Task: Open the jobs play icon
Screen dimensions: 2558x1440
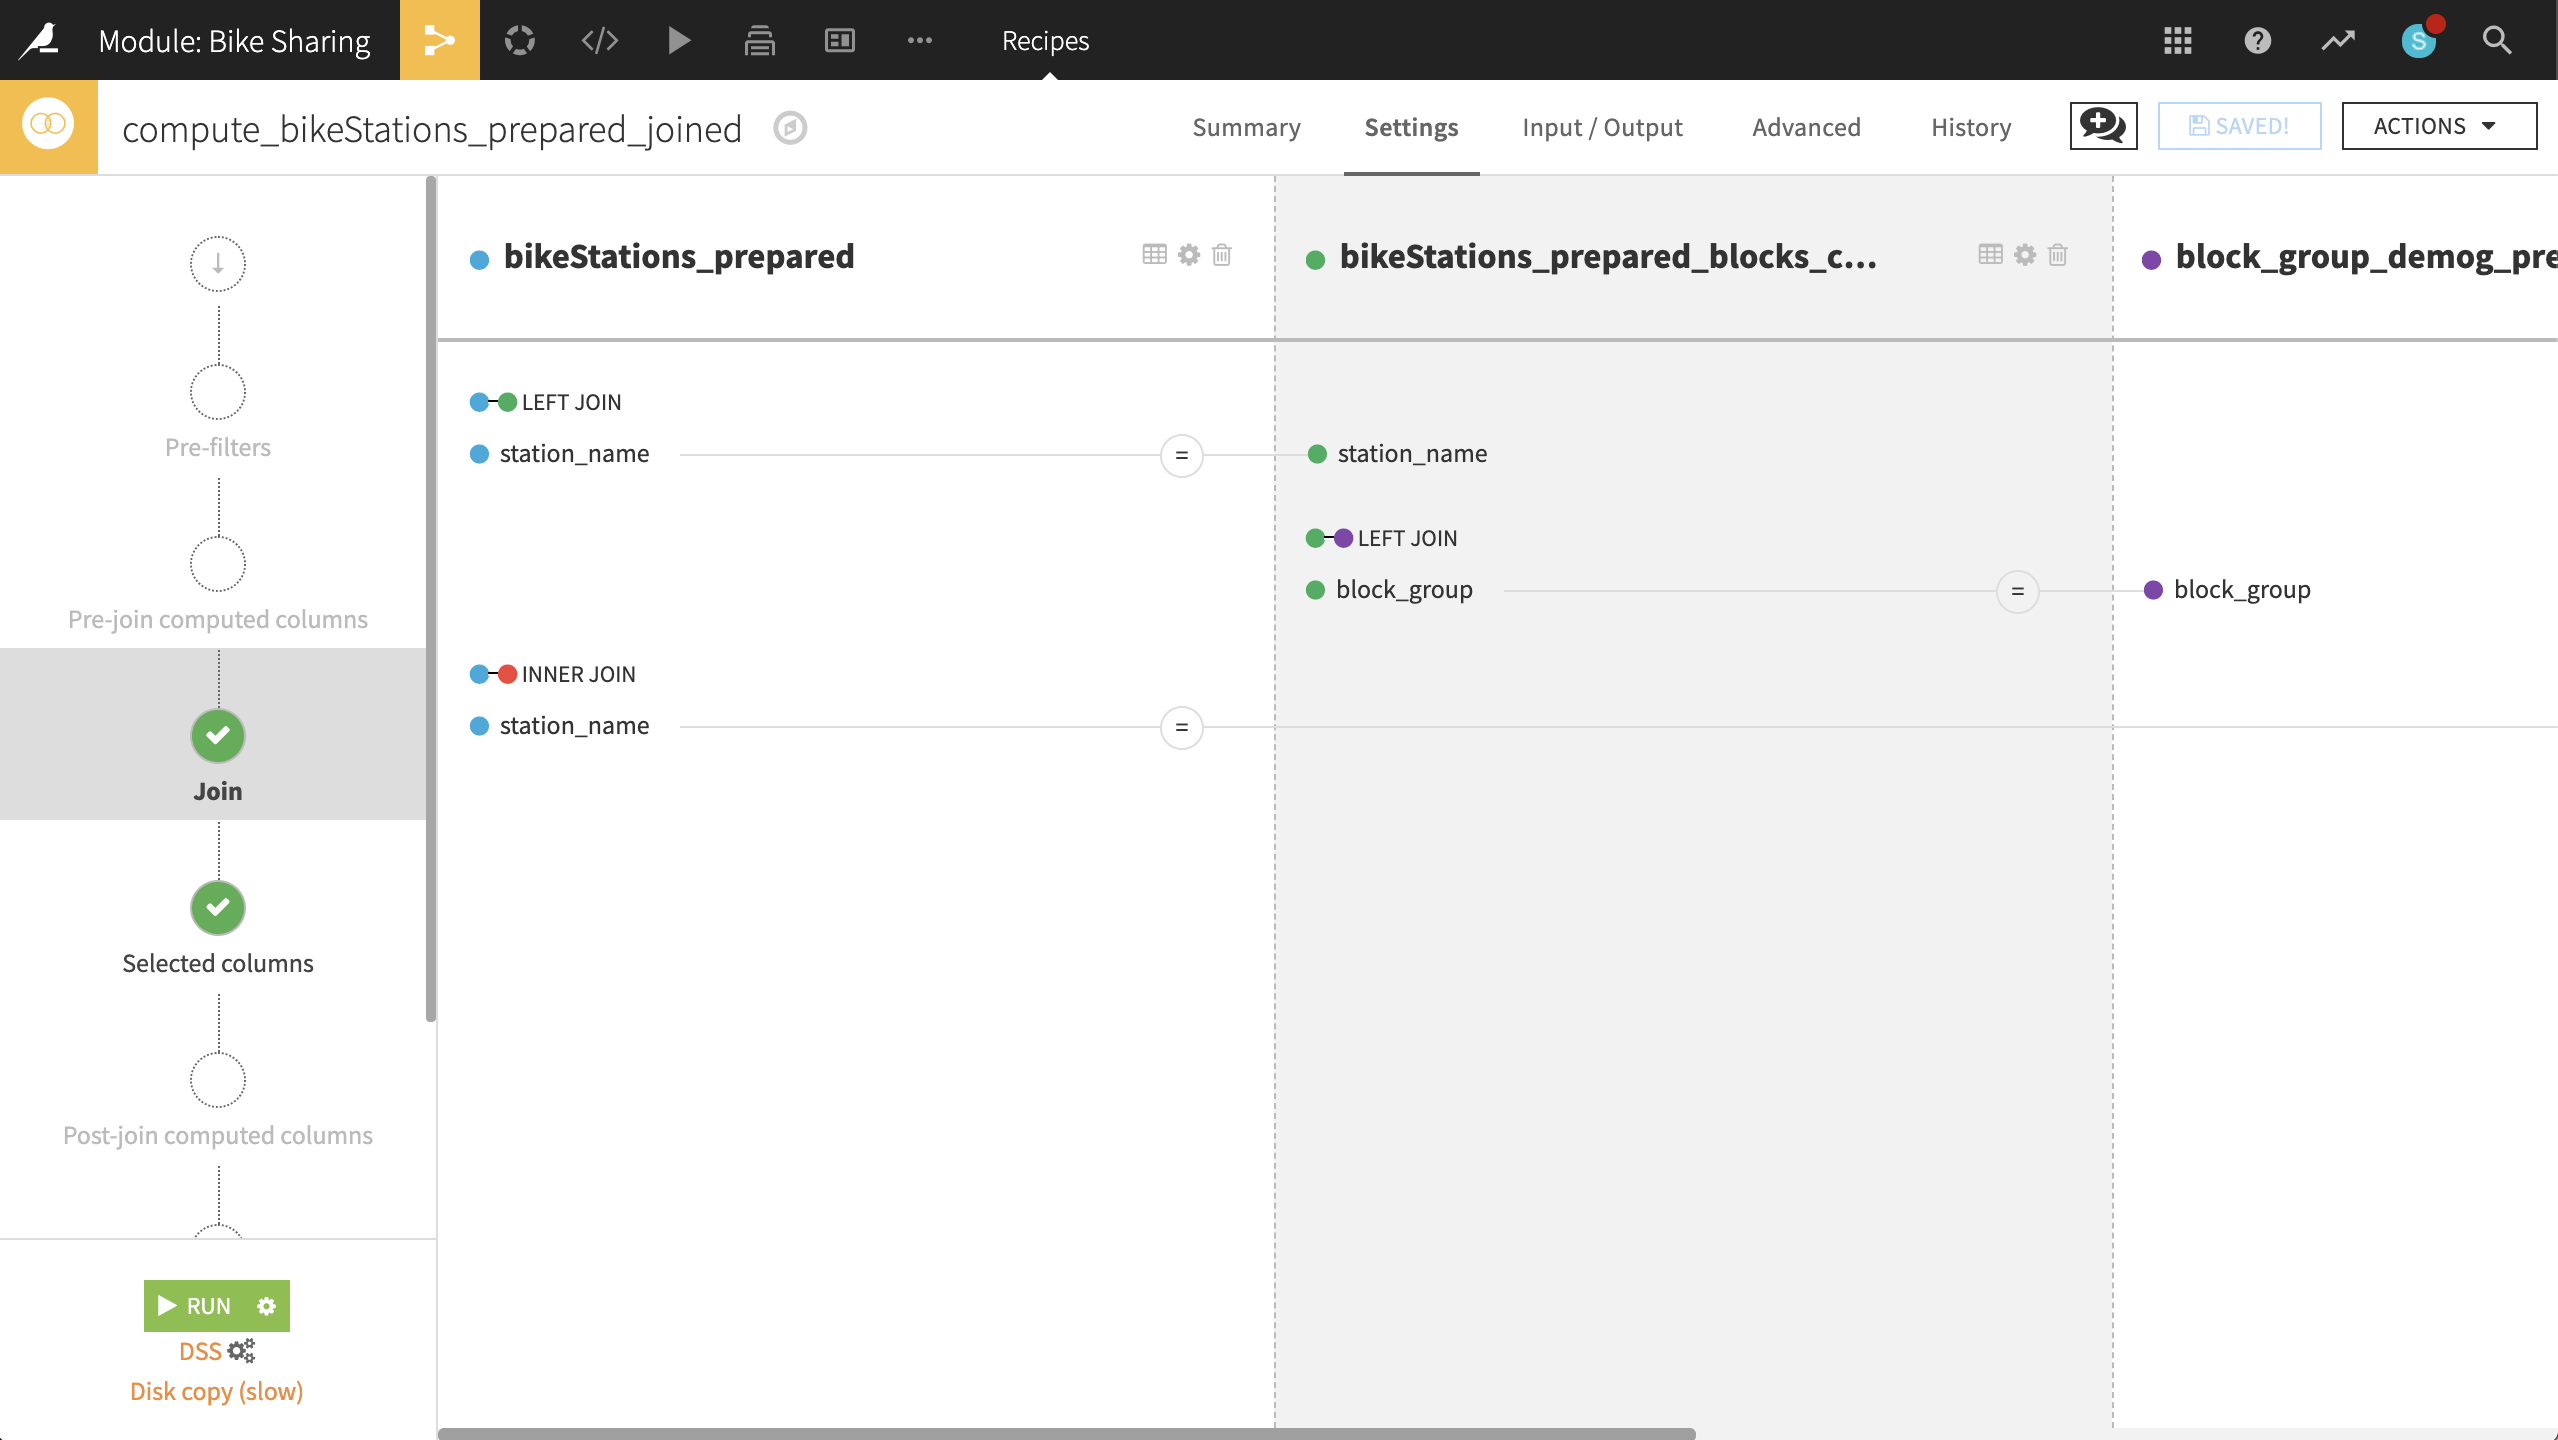Action: click(x=679, y=40)
